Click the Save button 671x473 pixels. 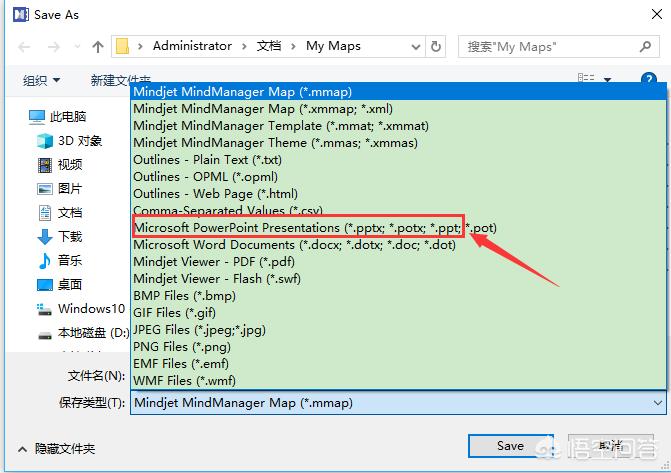pos(510,446)
